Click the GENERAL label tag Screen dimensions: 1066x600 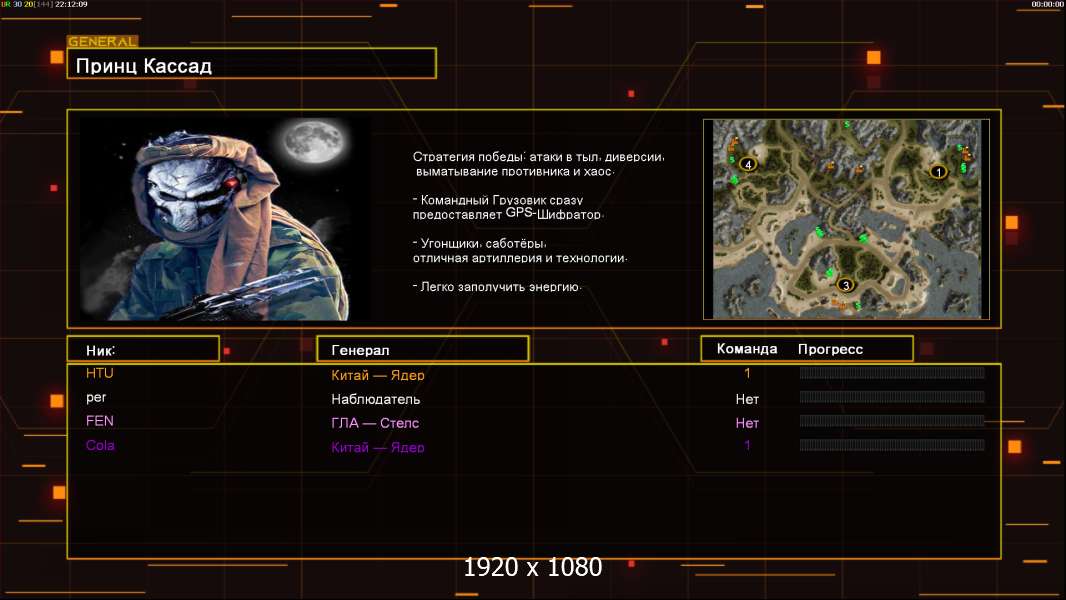102,41
